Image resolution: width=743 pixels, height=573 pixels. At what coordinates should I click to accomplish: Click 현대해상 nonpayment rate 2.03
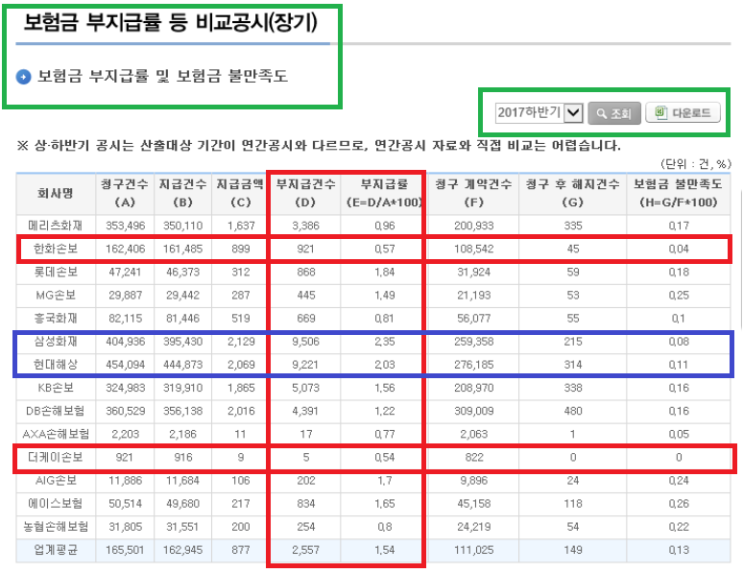point(384,364)
